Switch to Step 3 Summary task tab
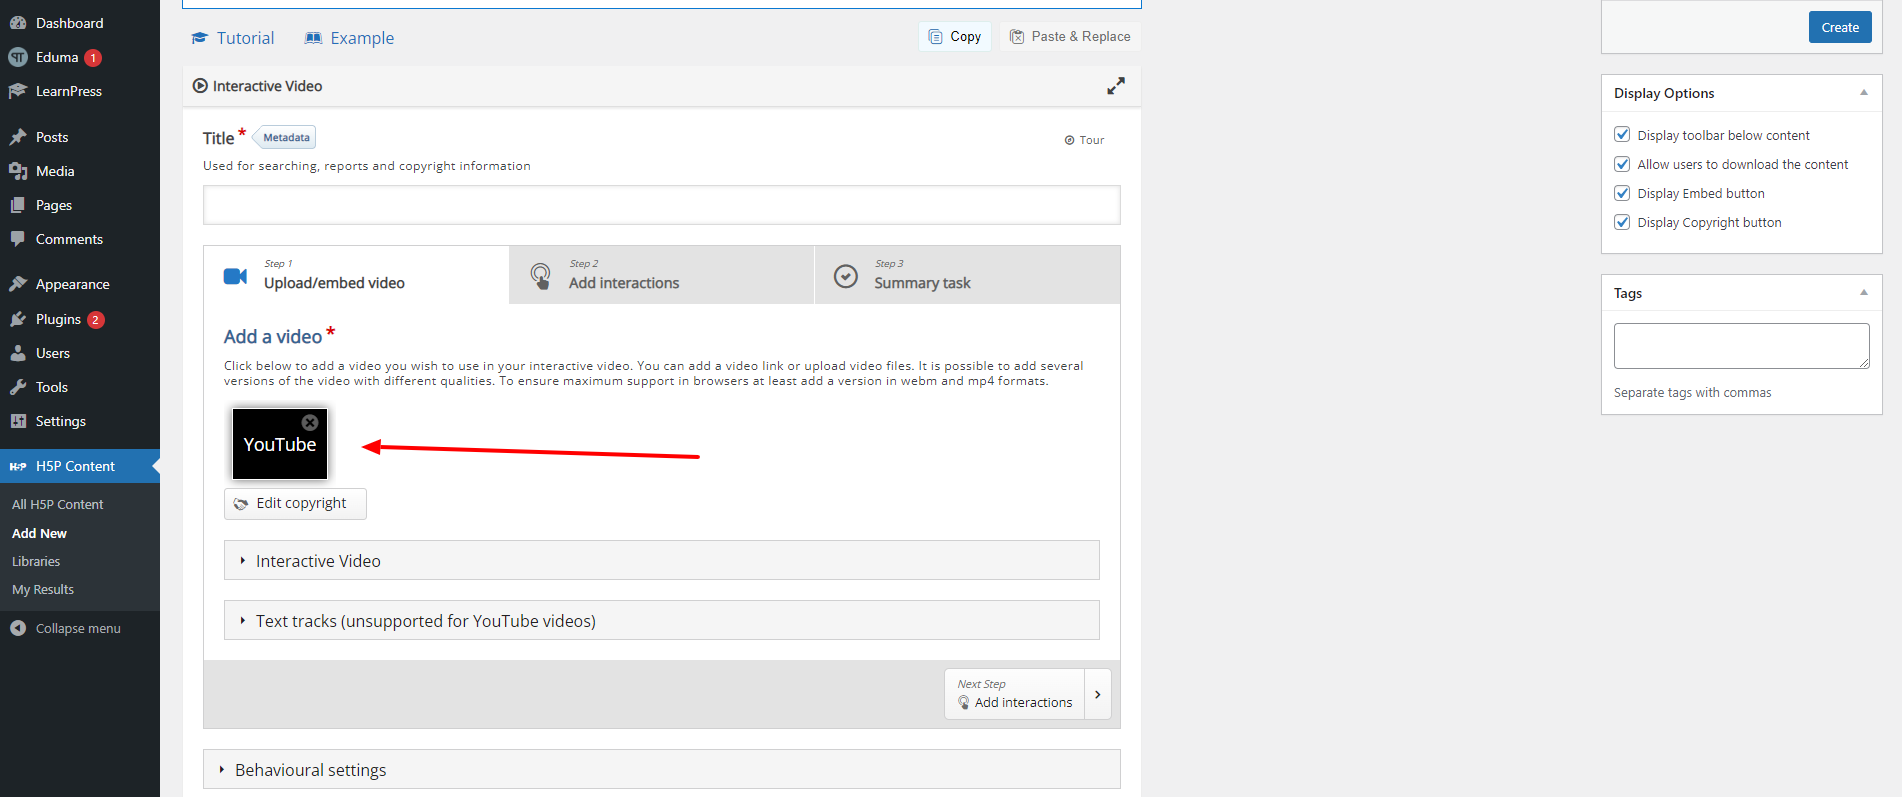1902x797 pixels. (x=968, y=275)
